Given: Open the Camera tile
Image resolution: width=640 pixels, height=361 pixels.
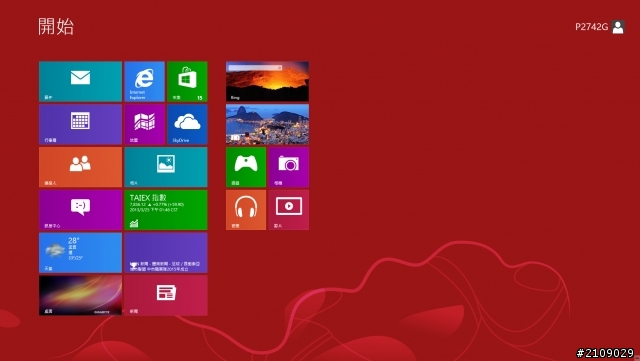Looking at the screenshot, I should [289, 167].
